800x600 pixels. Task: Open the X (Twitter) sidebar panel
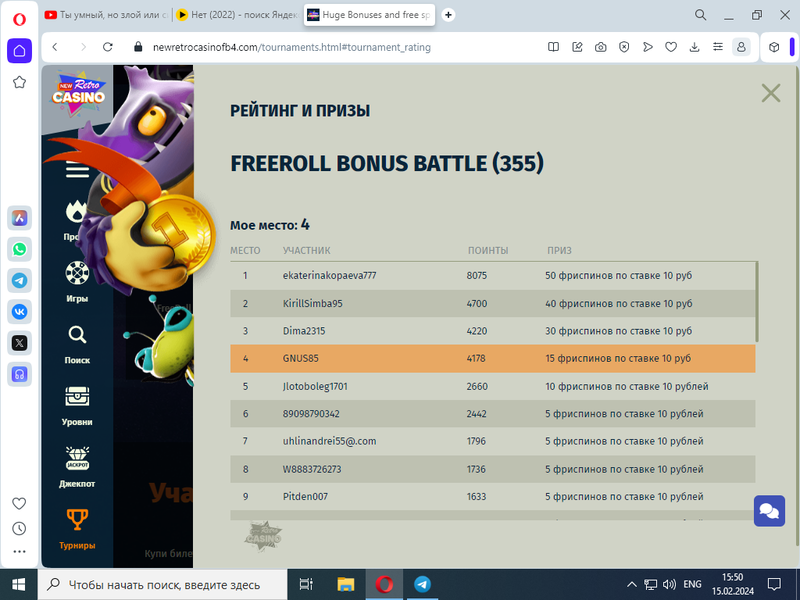19,342
